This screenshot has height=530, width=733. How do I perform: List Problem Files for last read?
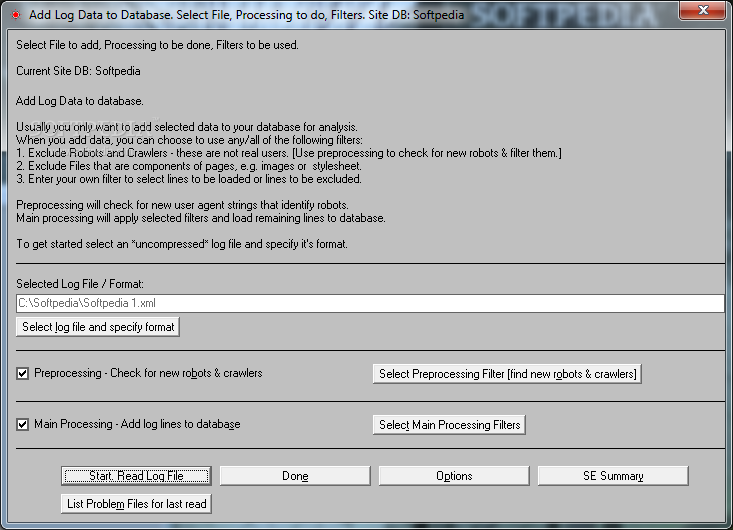136,504
